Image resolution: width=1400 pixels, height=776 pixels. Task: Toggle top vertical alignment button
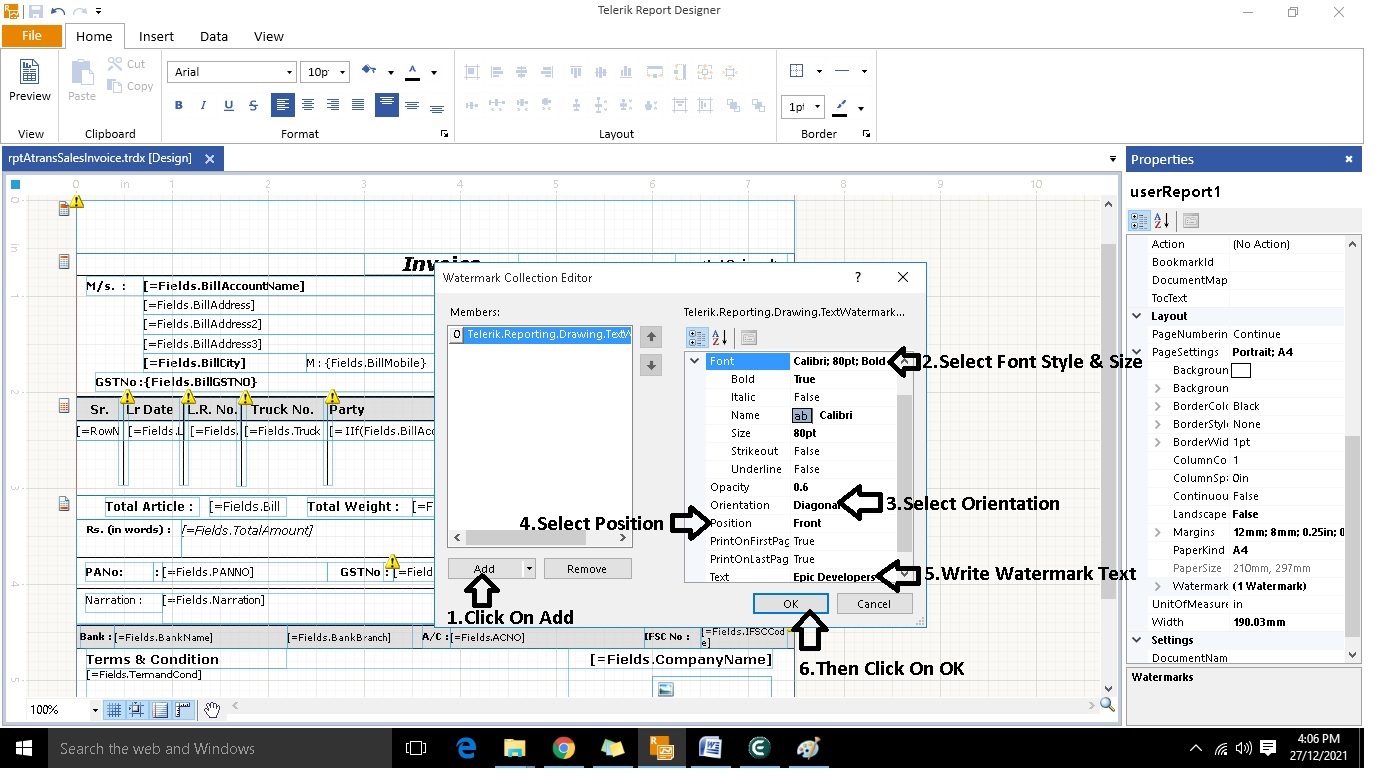click(x=387, y=105)
